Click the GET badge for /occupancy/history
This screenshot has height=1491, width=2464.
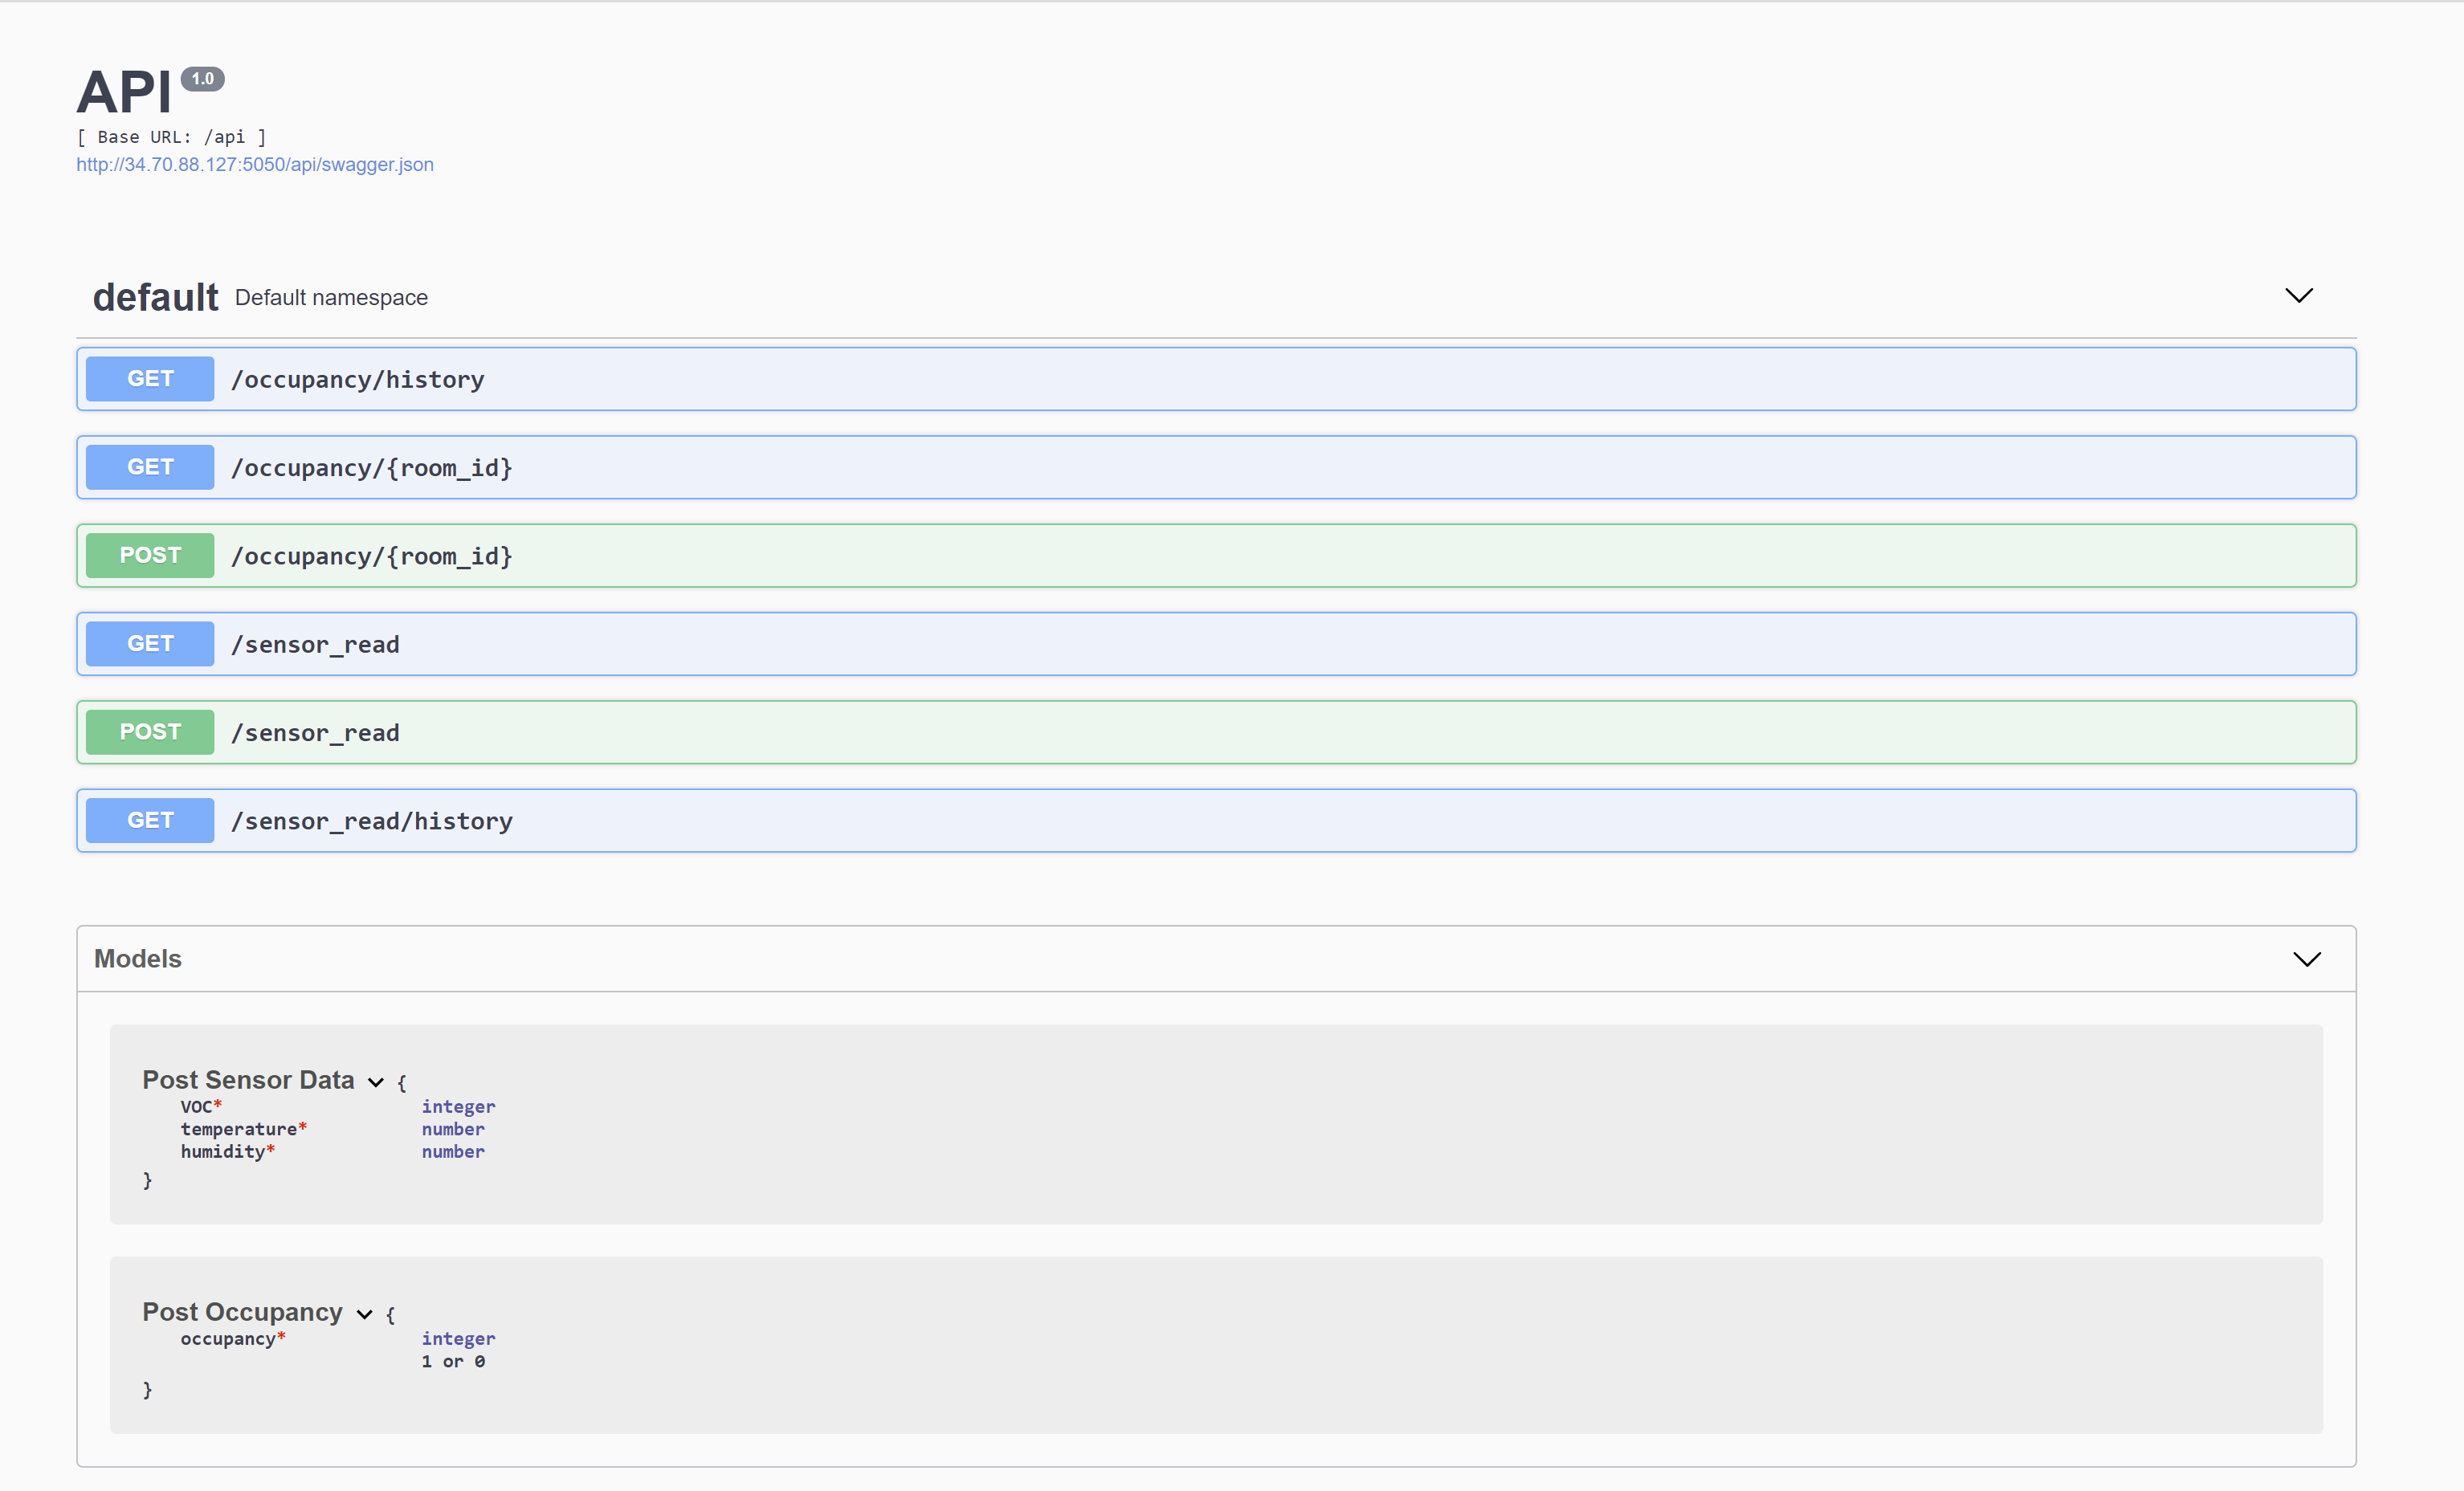[x=150, y=379]
